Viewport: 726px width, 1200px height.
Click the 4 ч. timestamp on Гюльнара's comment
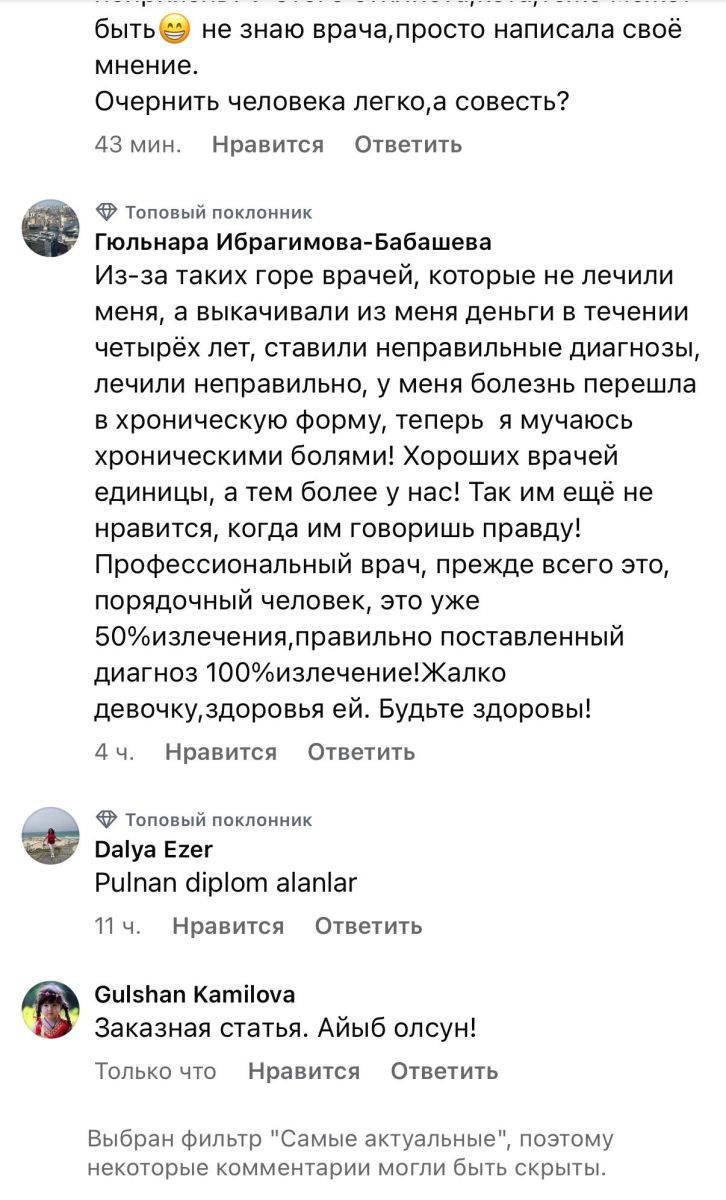click(x=114, y=752)
